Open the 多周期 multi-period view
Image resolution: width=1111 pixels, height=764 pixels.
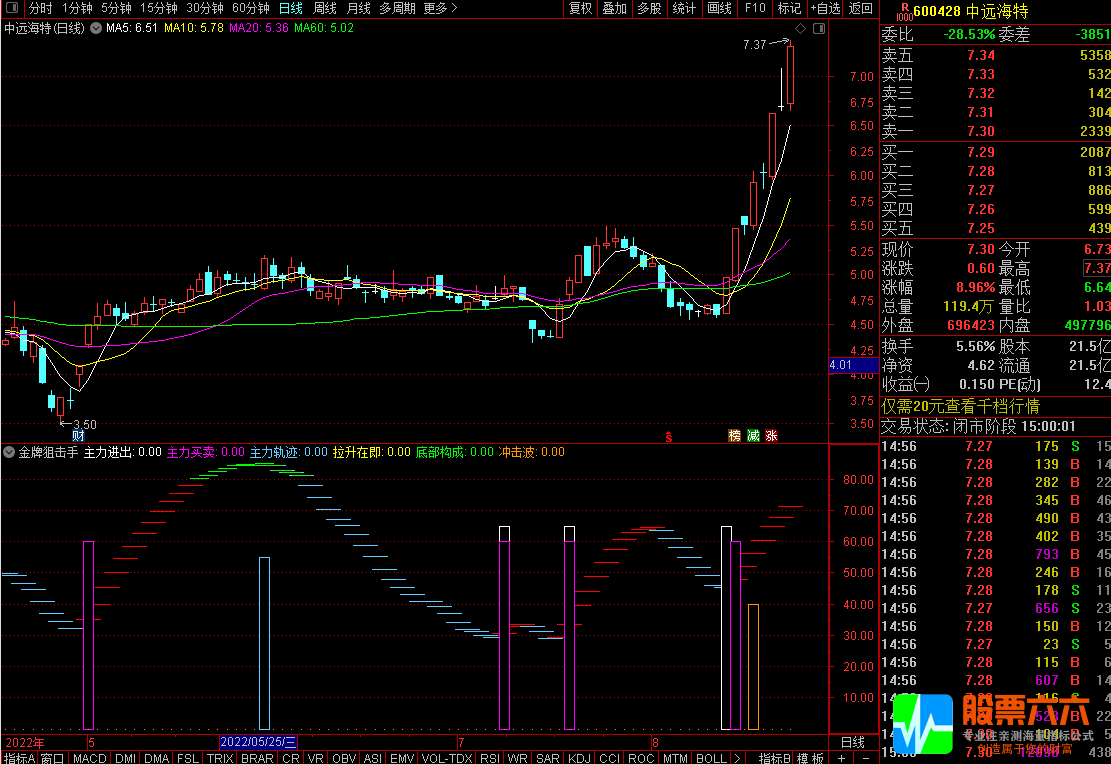(397, 8)
